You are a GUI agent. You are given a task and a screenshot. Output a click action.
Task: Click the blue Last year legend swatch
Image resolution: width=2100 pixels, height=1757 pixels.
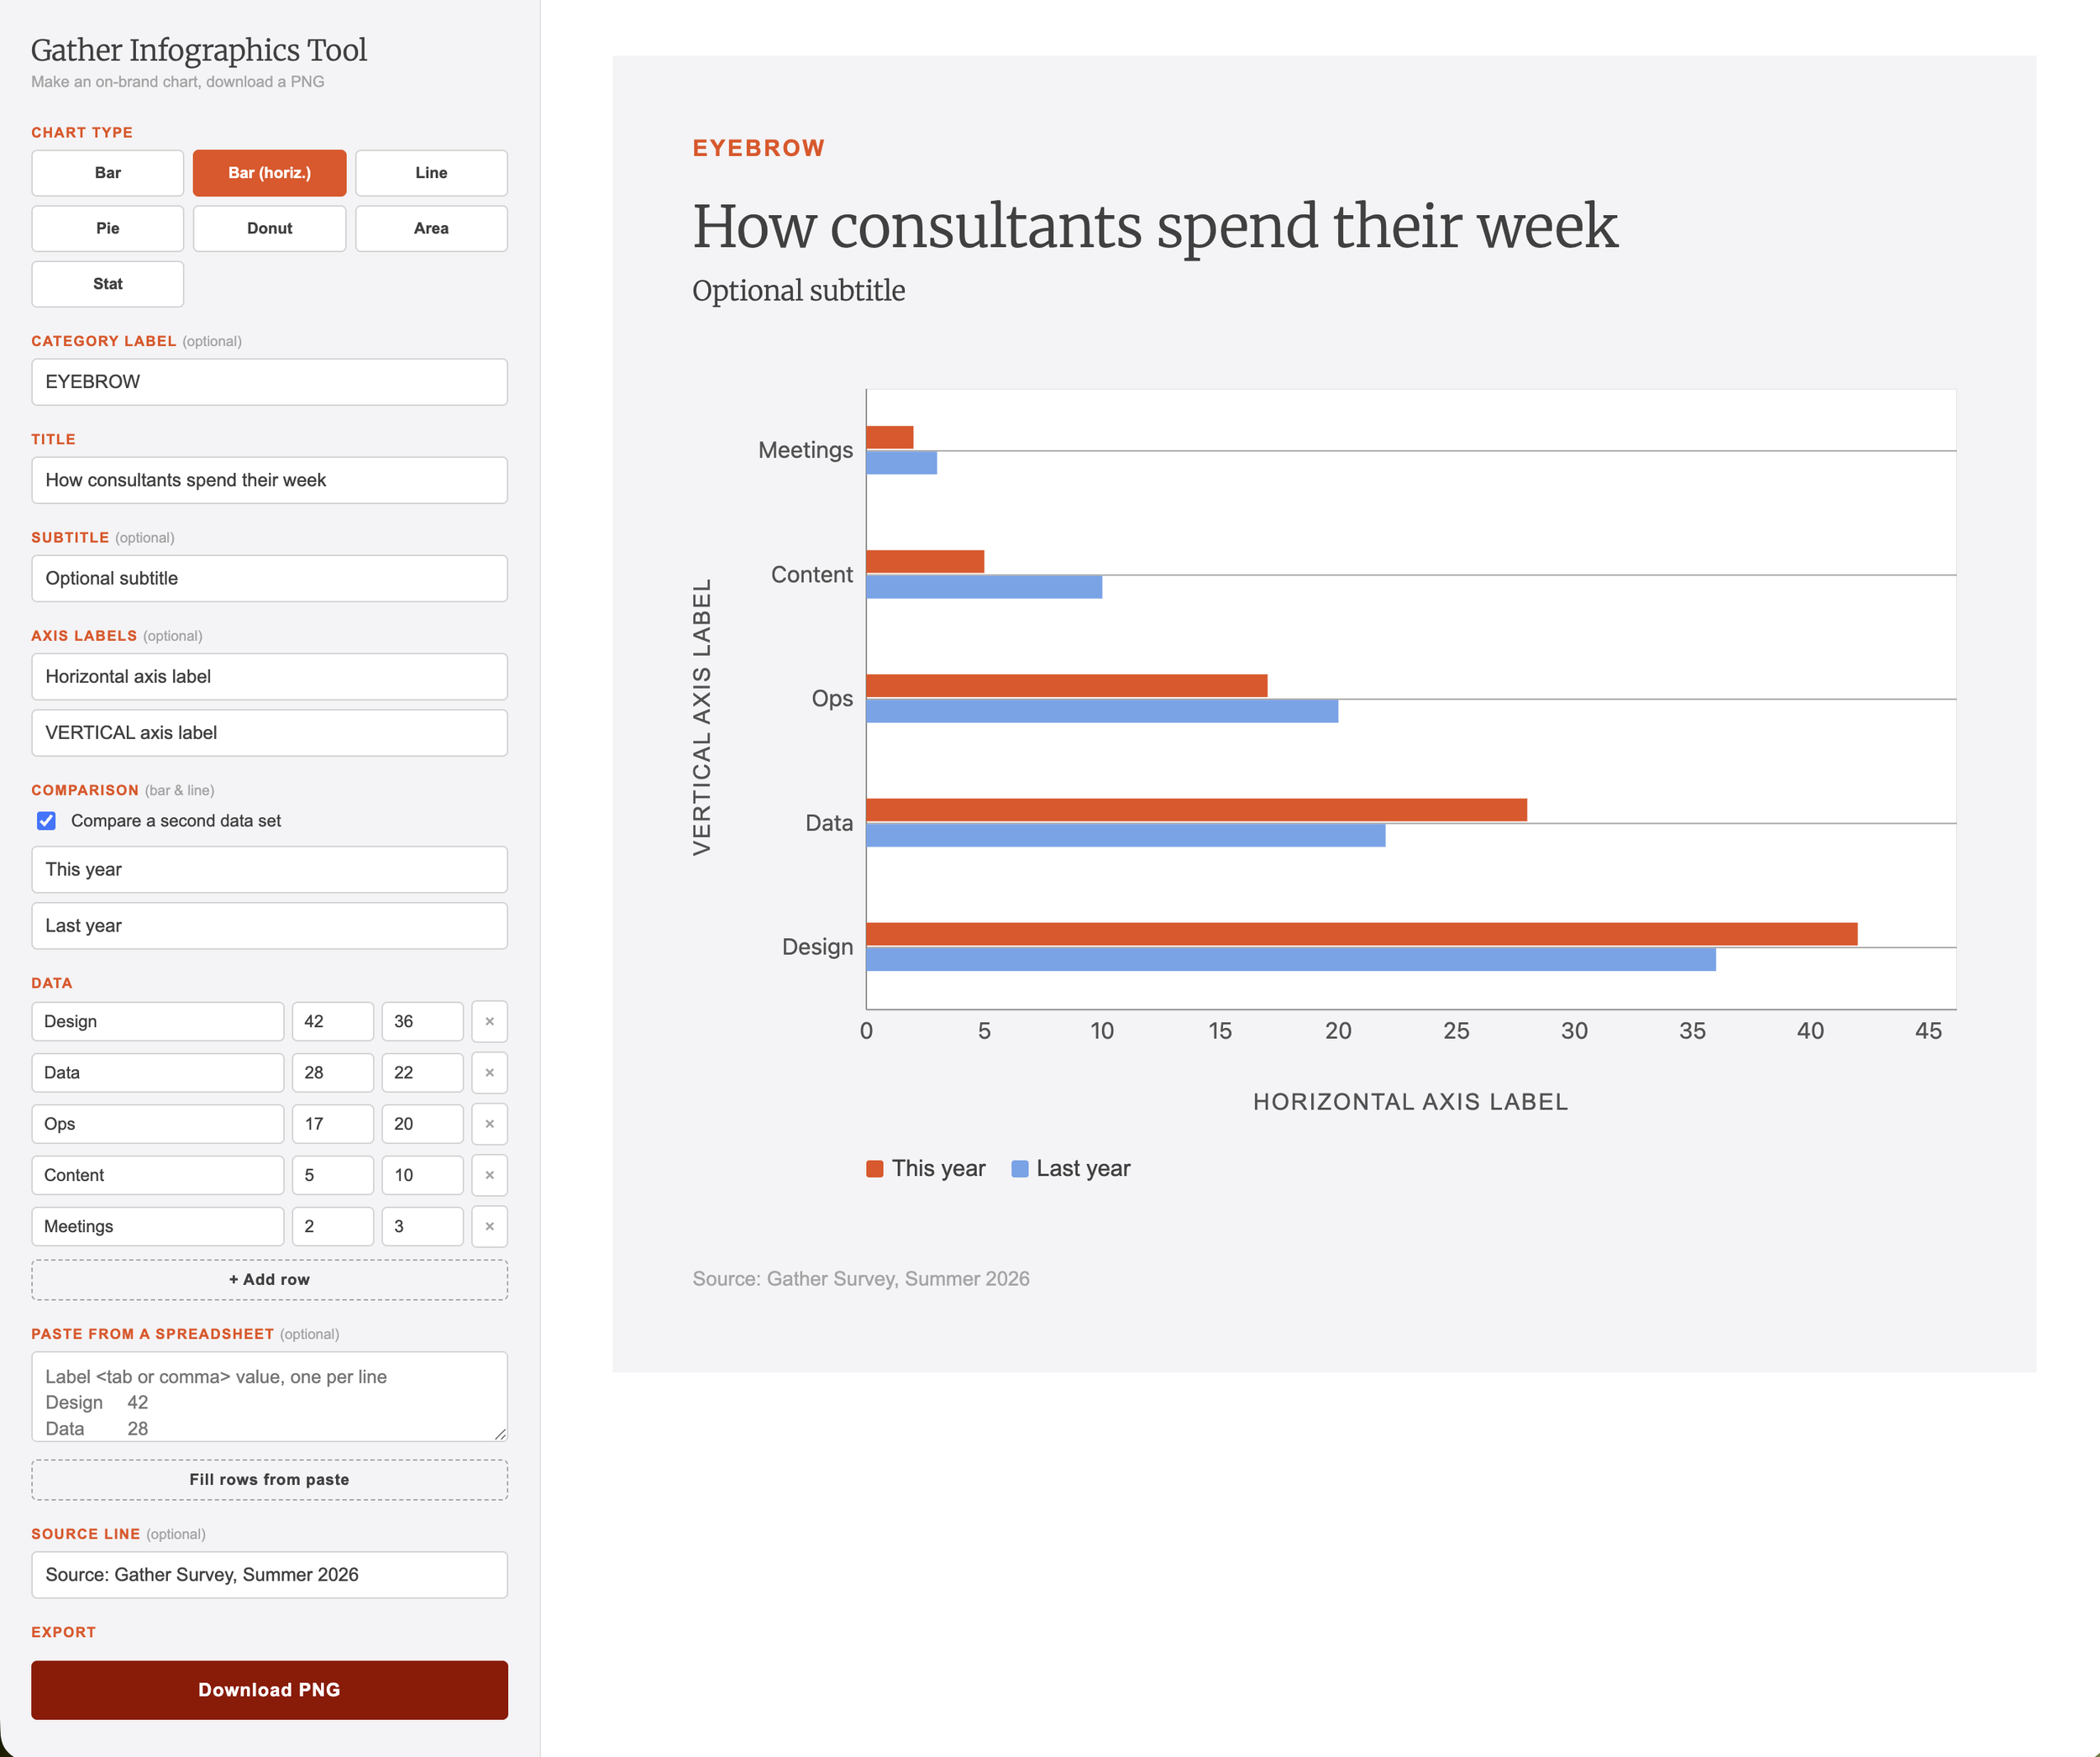click(x=1020, y=1169)
